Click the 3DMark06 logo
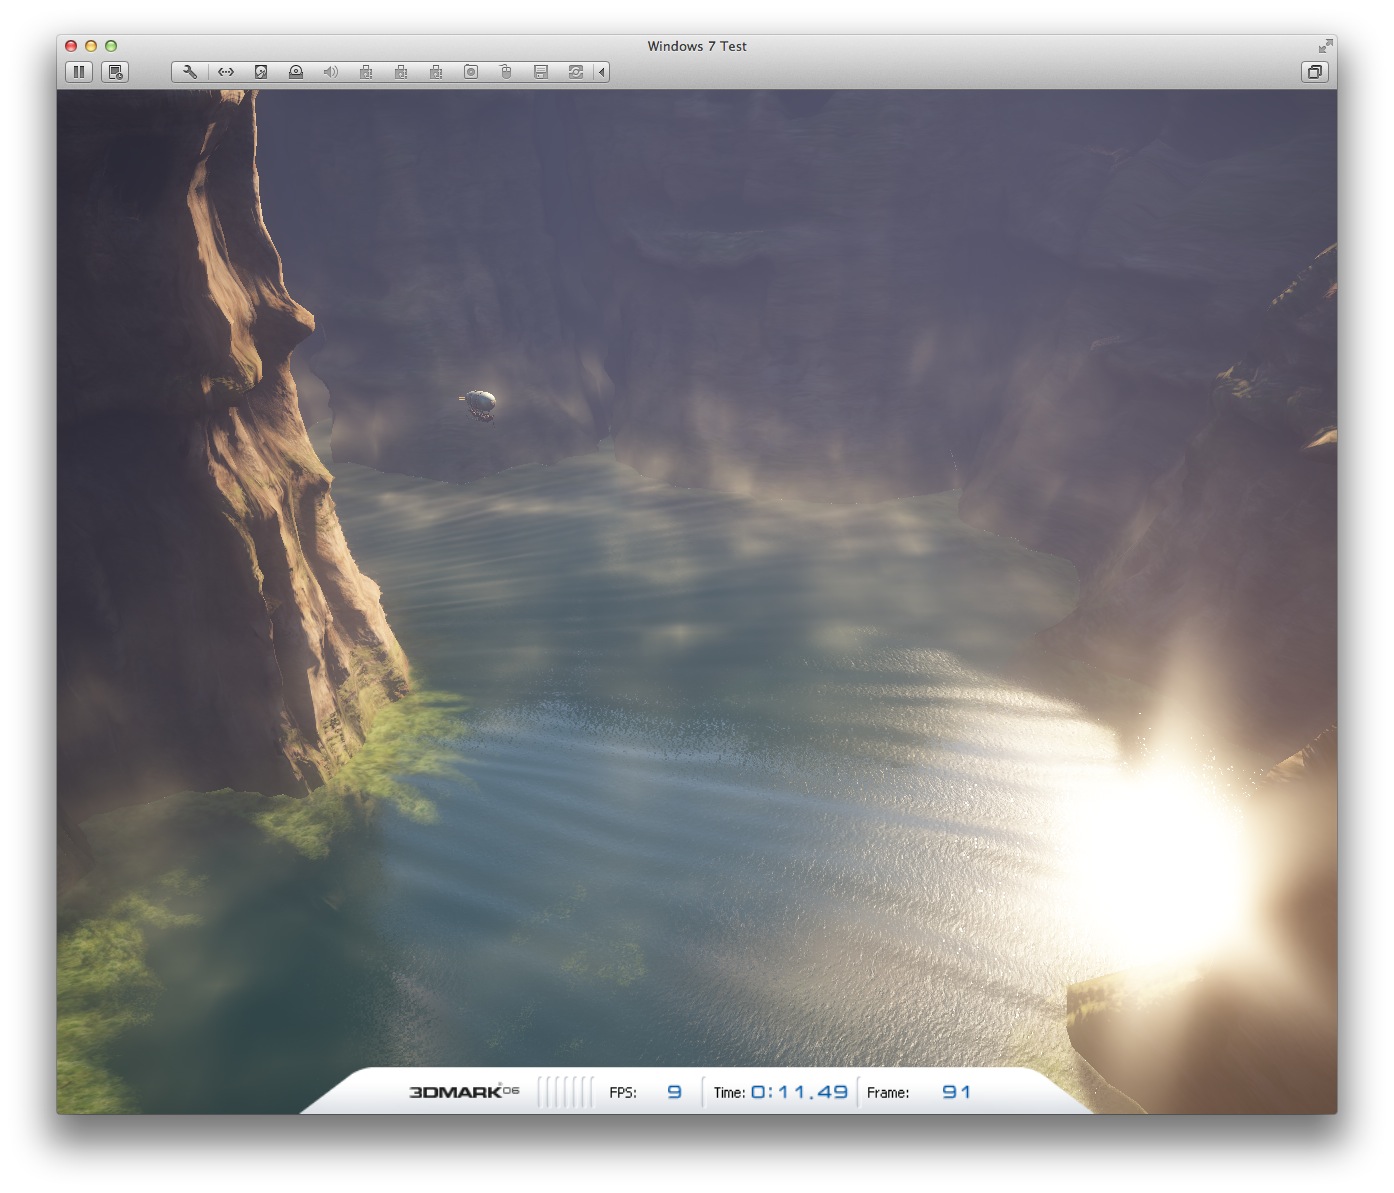The image size is (1394, 1193). click(464, 1092)
